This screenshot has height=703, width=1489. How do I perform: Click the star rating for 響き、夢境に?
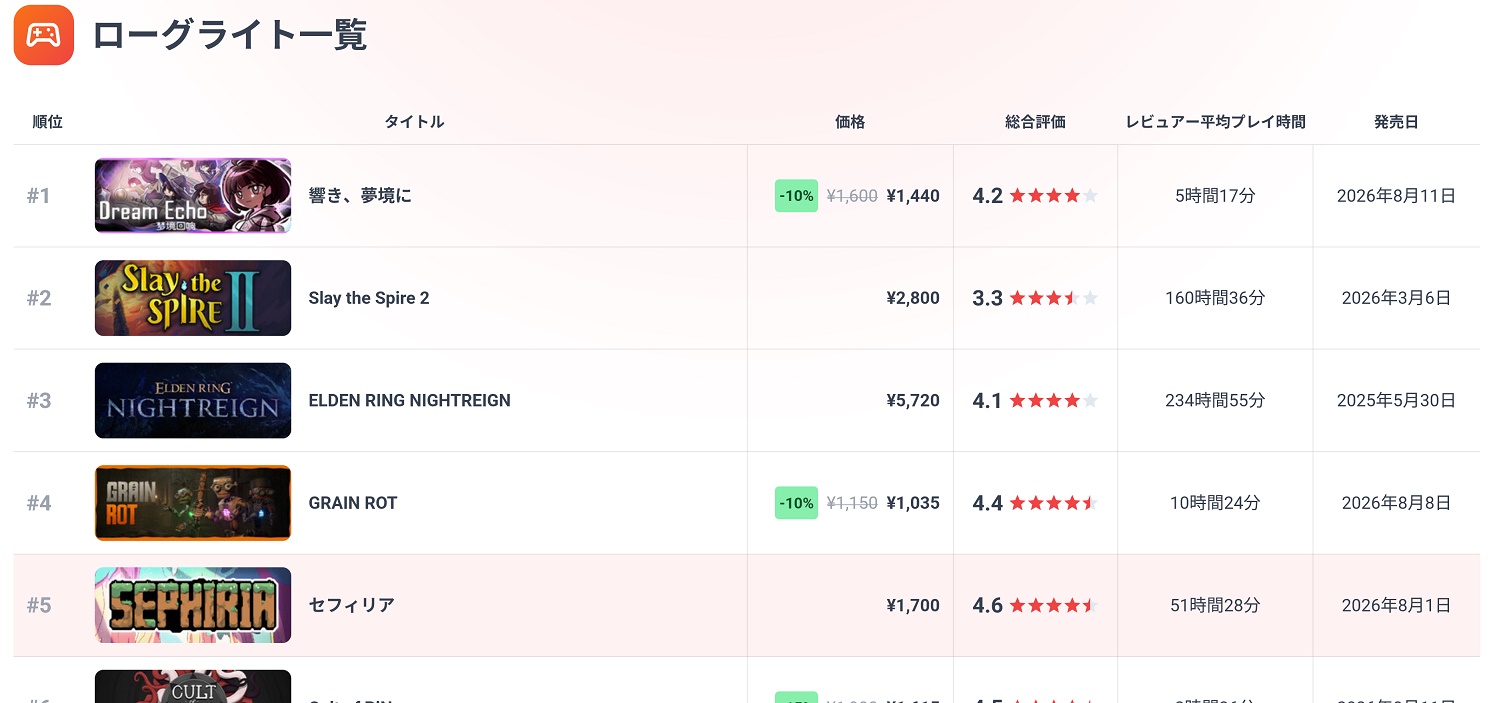coord(1054,196)
